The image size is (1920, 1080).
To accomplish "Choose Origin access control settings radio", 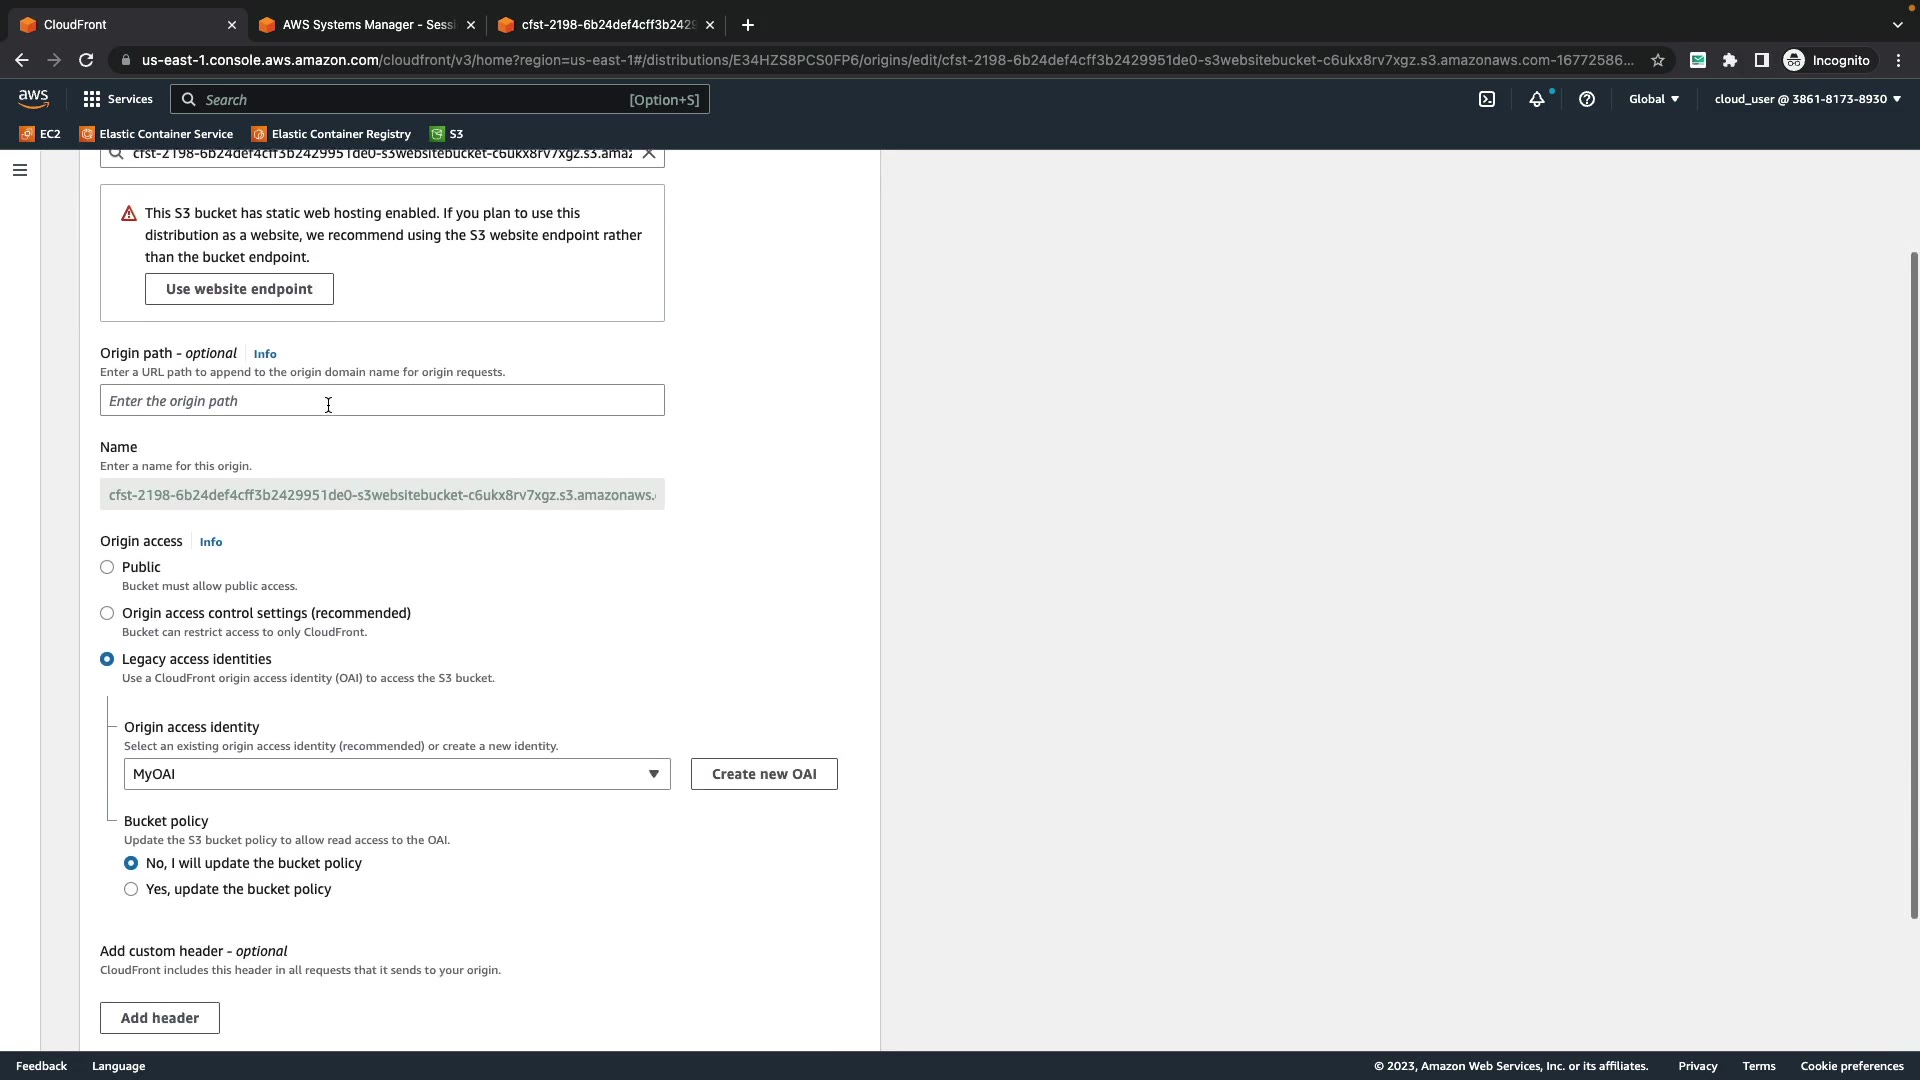I will [107, 613].
